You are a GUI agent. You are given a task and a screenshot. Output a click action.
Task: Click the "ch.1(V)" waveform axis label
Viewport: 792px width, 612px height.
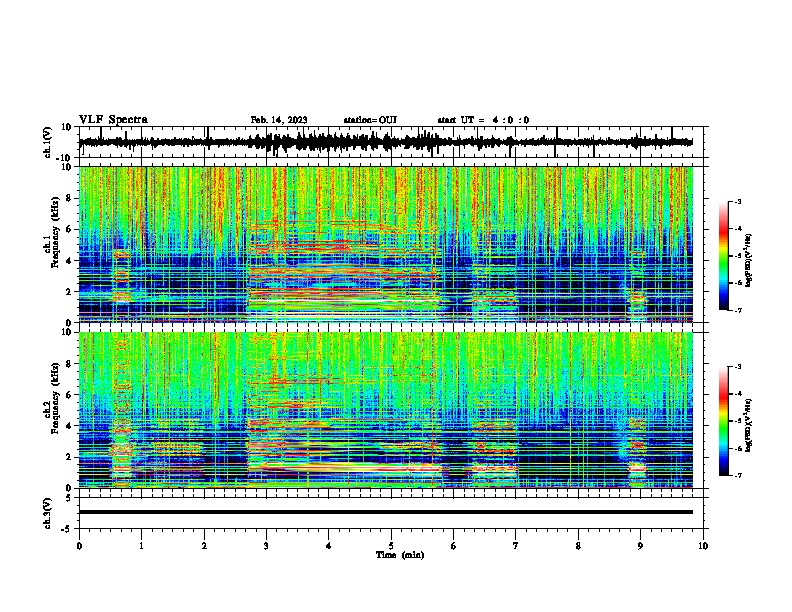(48, 142)
